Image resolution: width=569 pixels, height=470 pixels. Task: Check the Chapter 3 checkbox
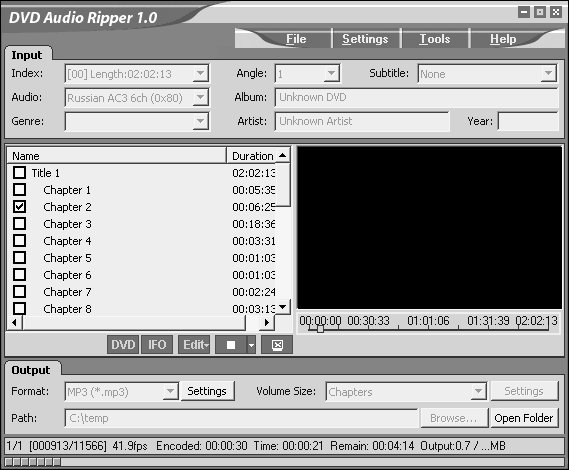(x=20, y=224)
